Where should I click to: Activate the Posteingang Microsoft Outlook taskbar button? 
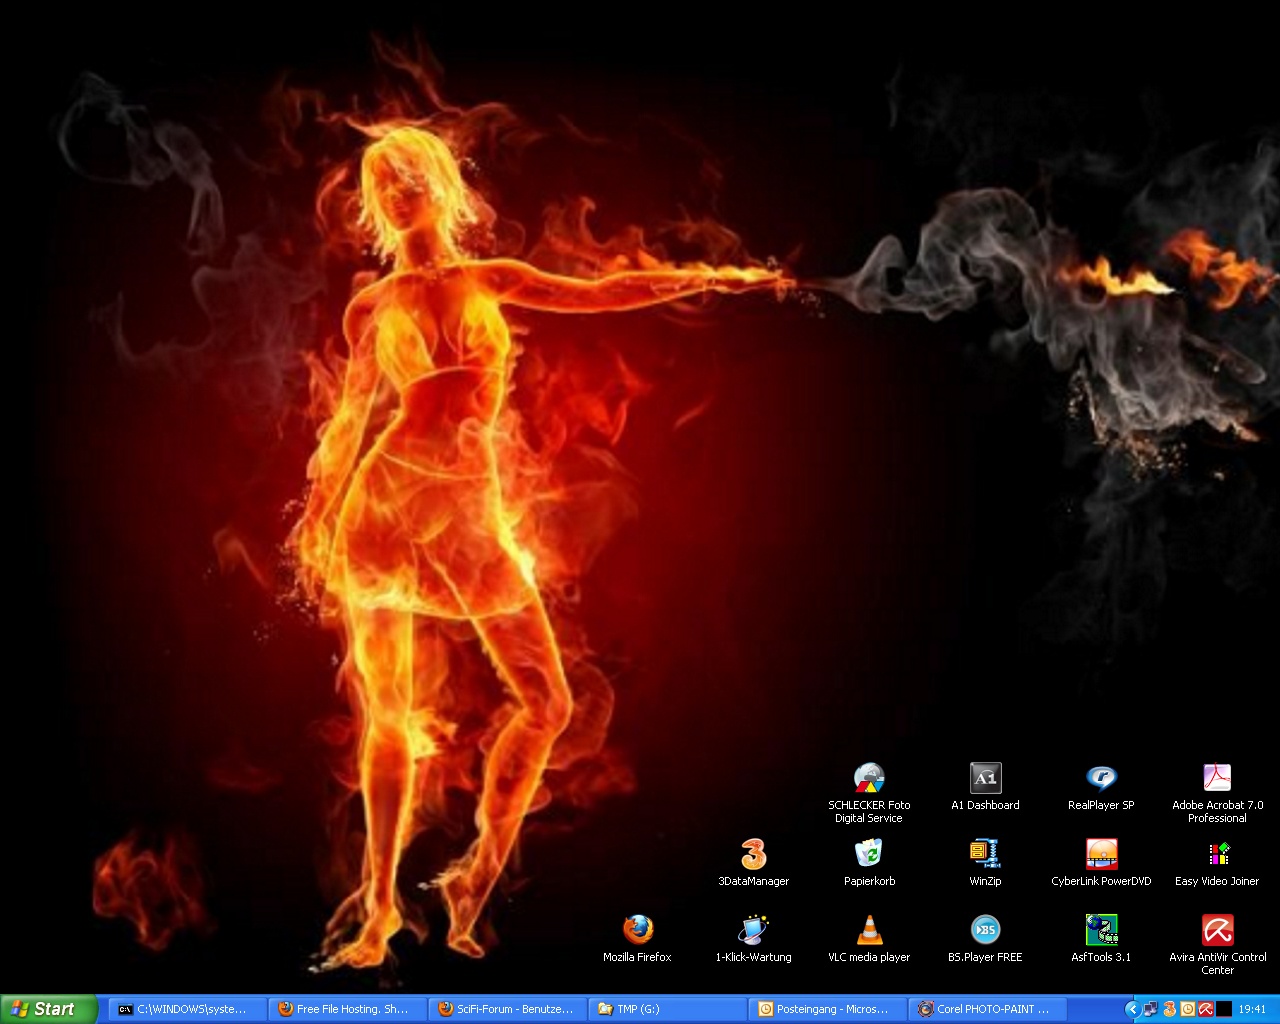tap(827, 1009)
